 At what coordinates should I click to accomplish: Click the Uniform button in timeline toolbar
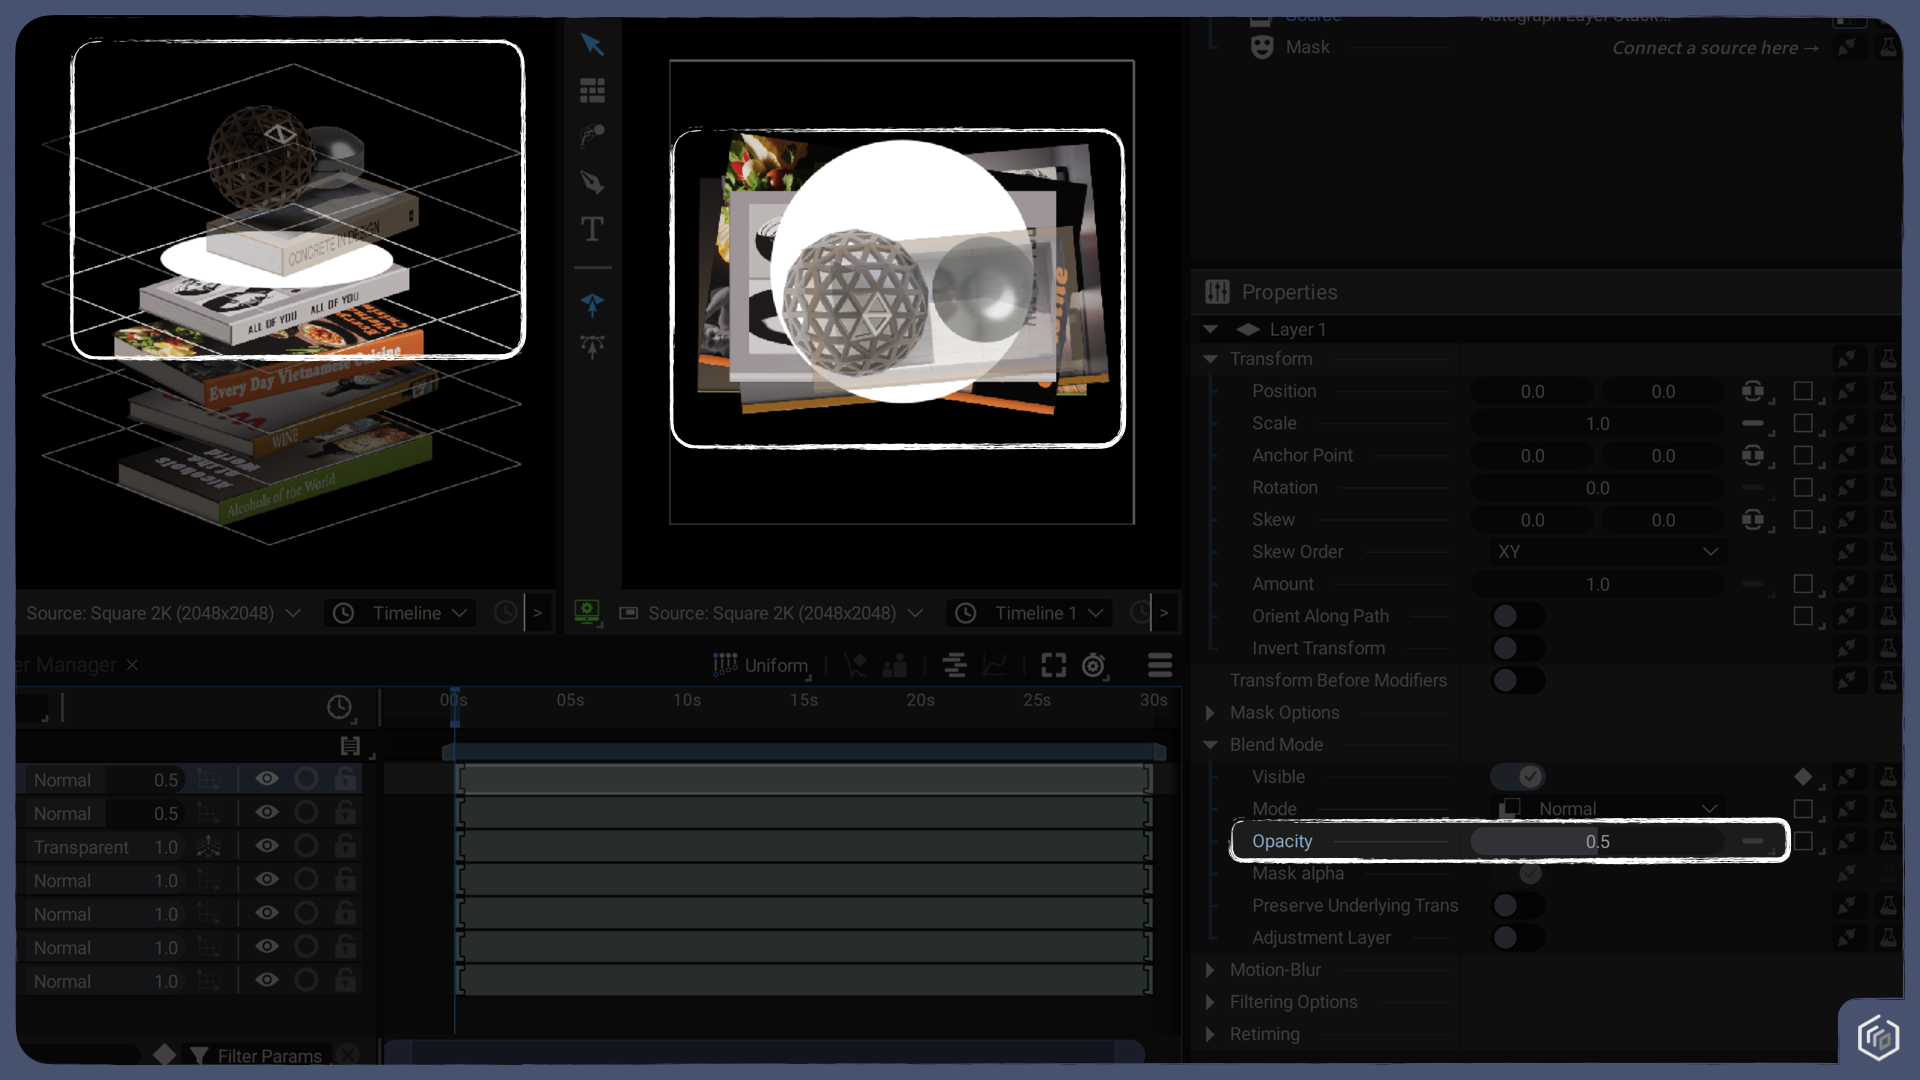click(761, 665)
